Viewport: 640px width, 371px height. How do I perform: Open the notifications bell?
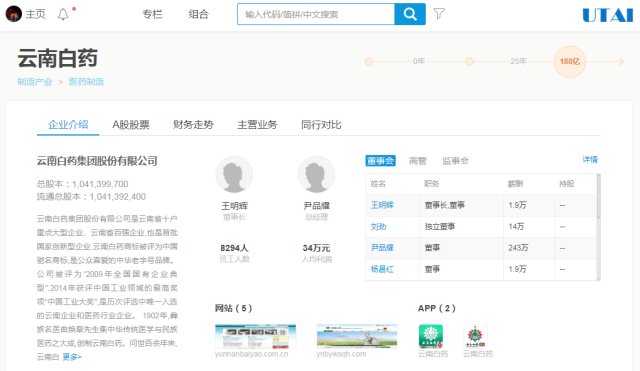tap(63, 15)
